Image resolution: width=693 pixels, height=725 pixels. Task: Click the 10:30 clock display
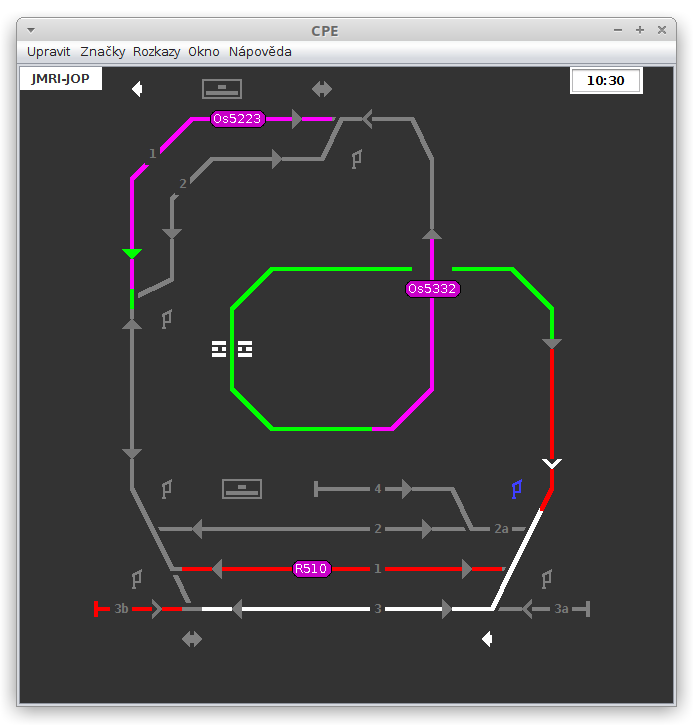606,81
